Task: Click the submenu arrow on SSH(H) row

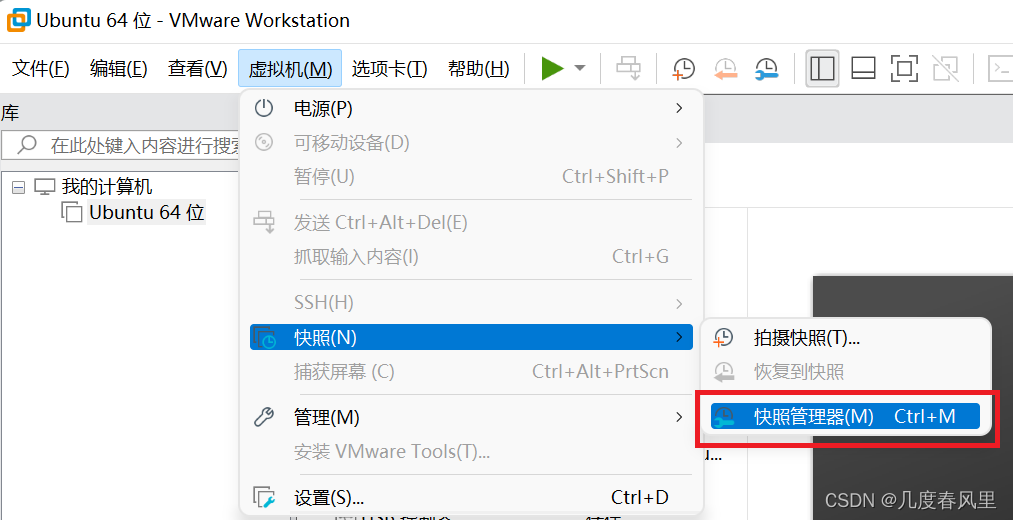Action: pyautogui.click(x=679, y=302)
